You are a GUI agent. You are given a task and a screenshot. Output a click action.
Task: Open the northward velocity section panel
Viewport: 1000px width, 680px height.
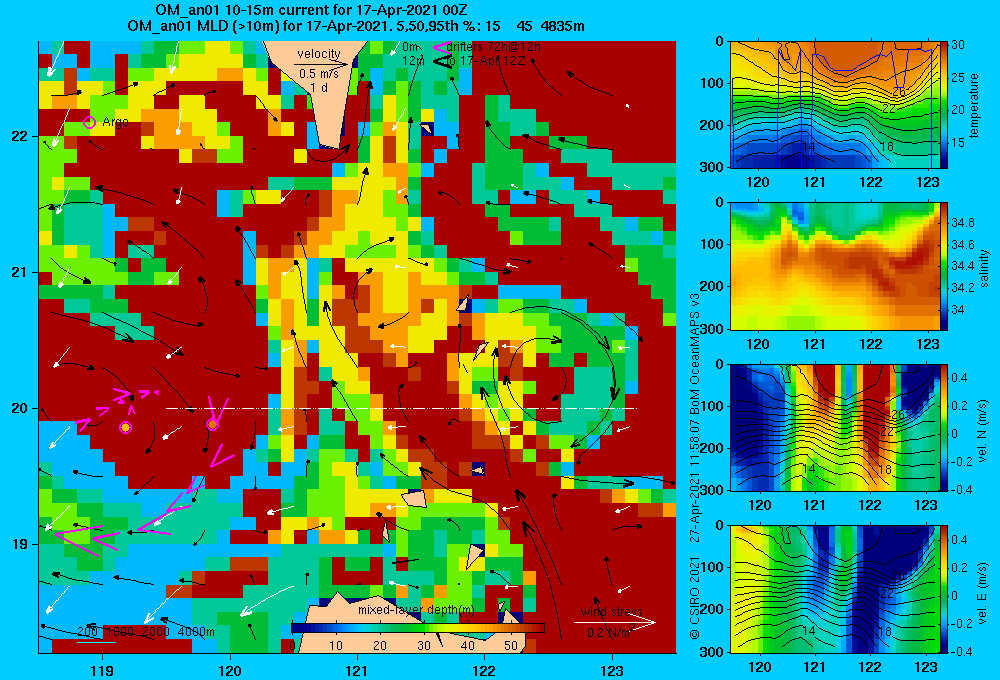tap(834, 428)
